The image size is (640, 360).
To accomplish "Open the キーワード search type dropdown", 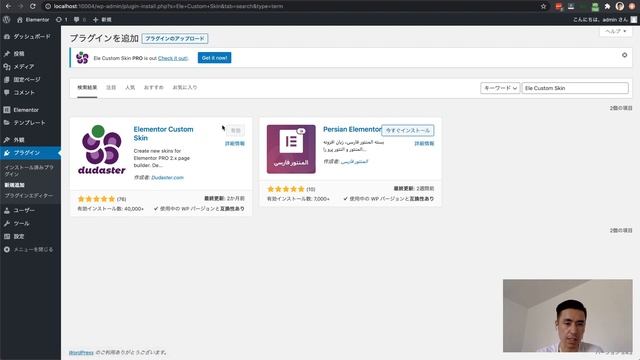I will (x=500, y=88).
